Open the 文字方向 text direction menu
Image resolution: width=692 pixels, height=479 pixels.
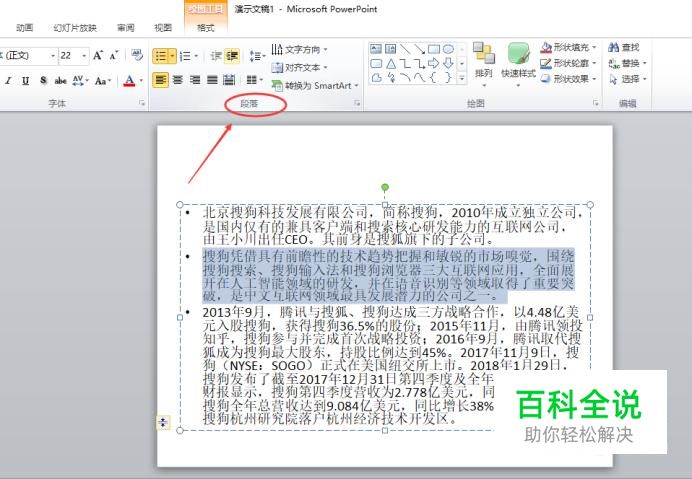pyautogui.click(x=299, y=49)
